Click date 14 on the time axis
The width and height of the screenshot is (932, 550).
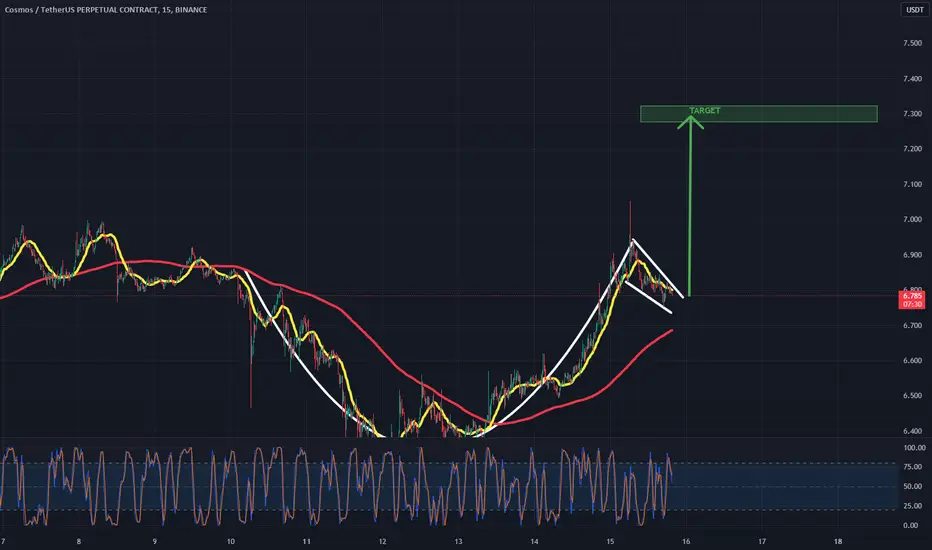(534, 542)
